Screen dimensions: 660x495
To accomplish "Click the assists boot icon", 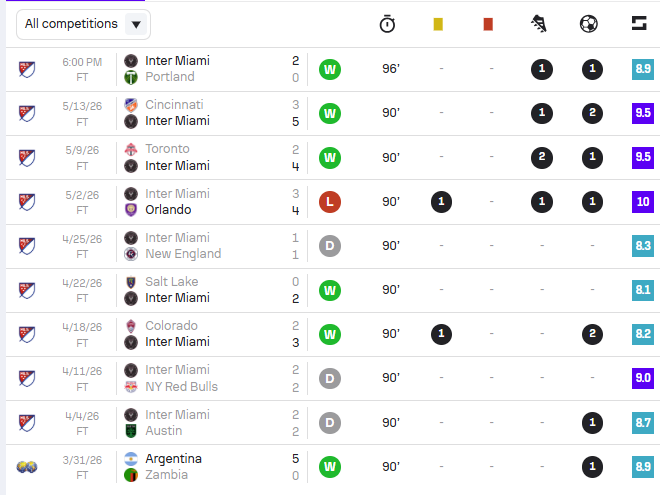I will (x=538, y=24).
